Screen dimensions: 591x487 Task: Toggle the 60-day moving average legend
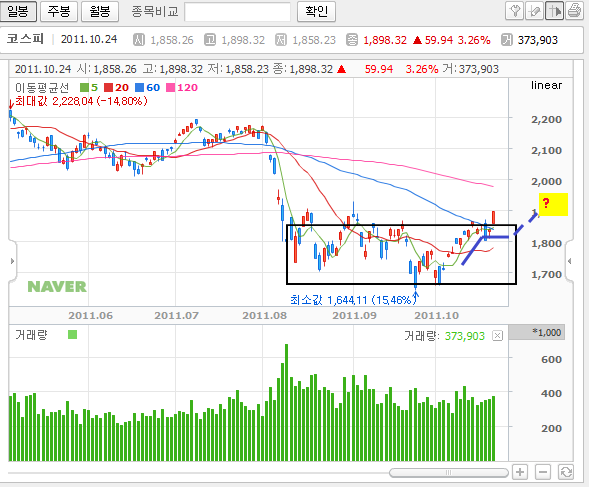pos(147,87)
